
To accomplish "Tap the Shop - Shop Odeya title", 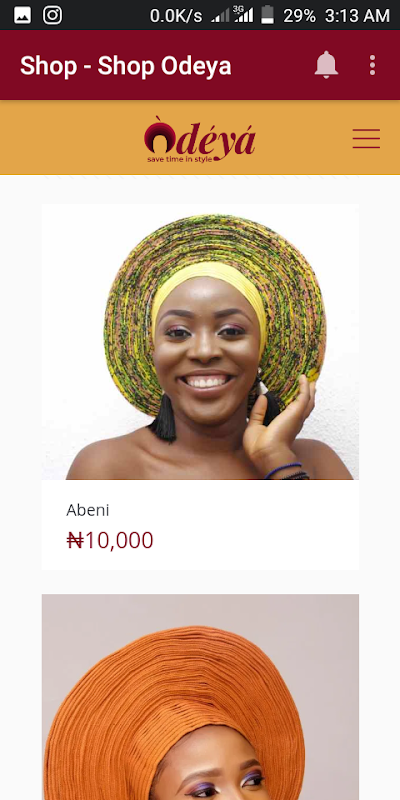I will point(126,66).
